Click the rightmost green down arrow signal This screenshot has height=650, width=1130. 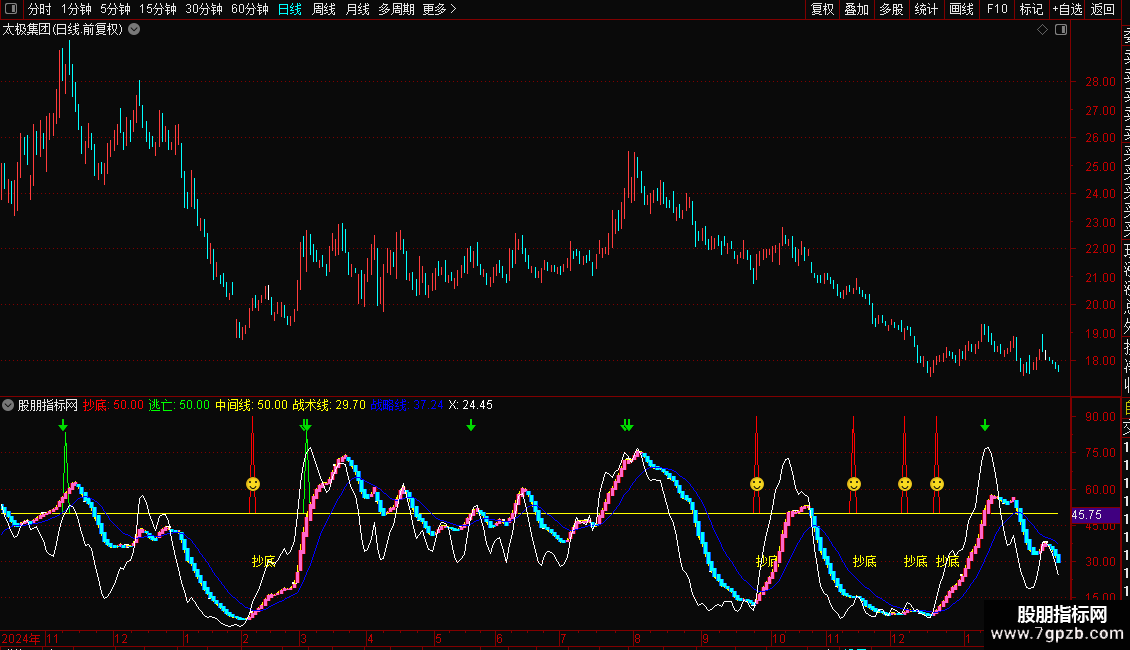(985, 425)
